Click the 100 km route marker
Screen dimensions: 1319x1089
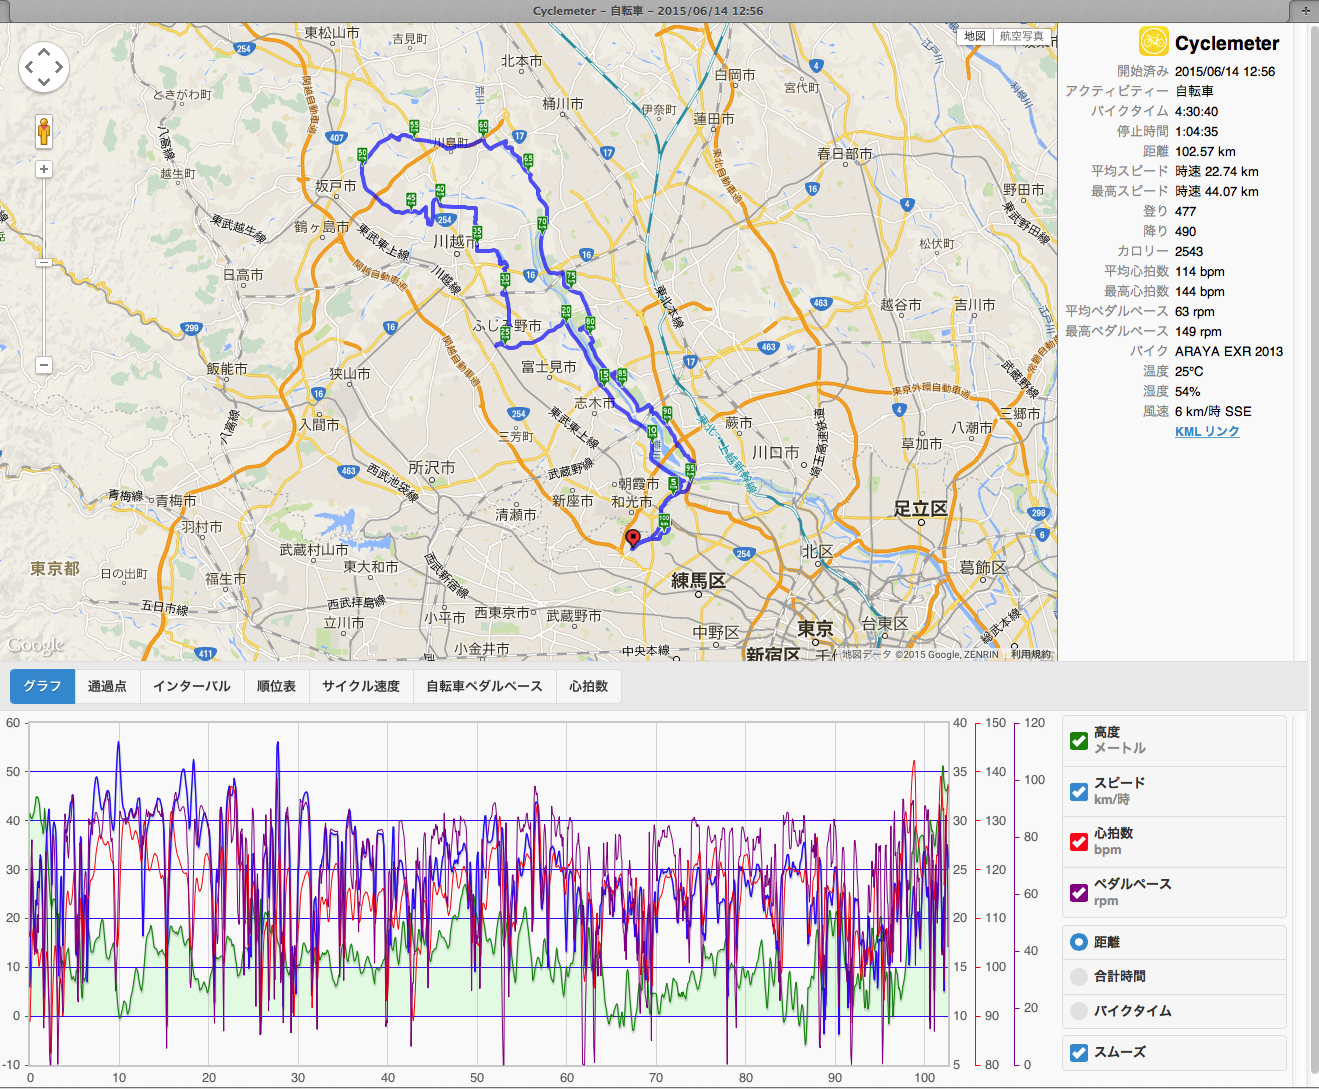point(665,520)
